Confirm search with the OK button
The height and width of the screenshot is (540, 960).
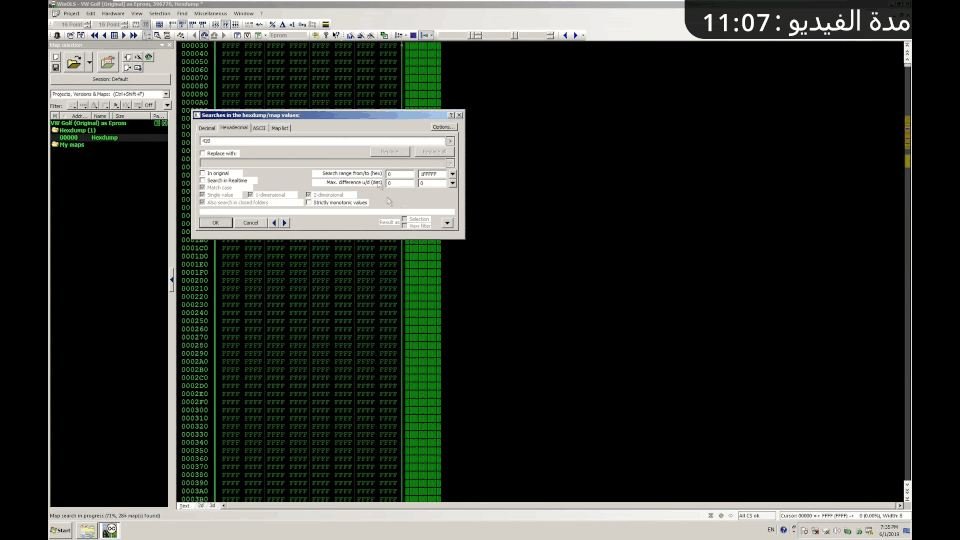[216, 223]
